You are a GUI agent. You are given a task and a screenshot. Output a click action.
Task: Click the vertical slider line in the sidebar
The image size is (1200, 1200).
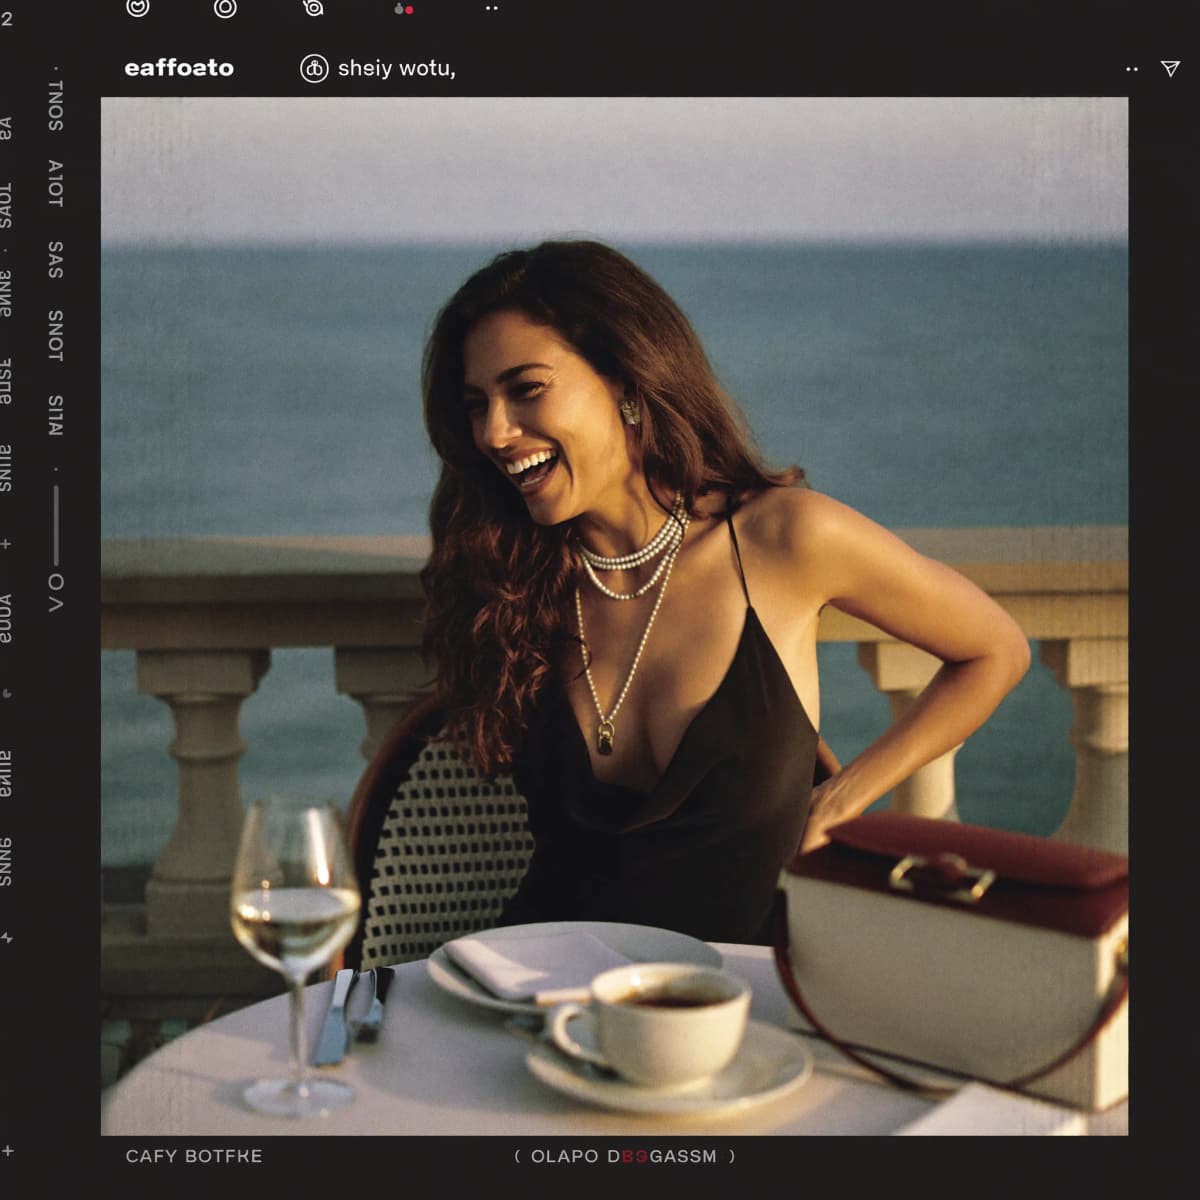(56, 525)
